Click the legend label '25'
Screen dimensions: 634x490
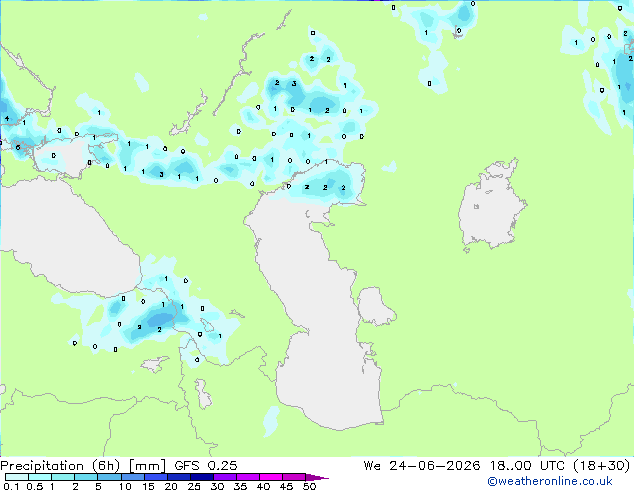(194, 486)
